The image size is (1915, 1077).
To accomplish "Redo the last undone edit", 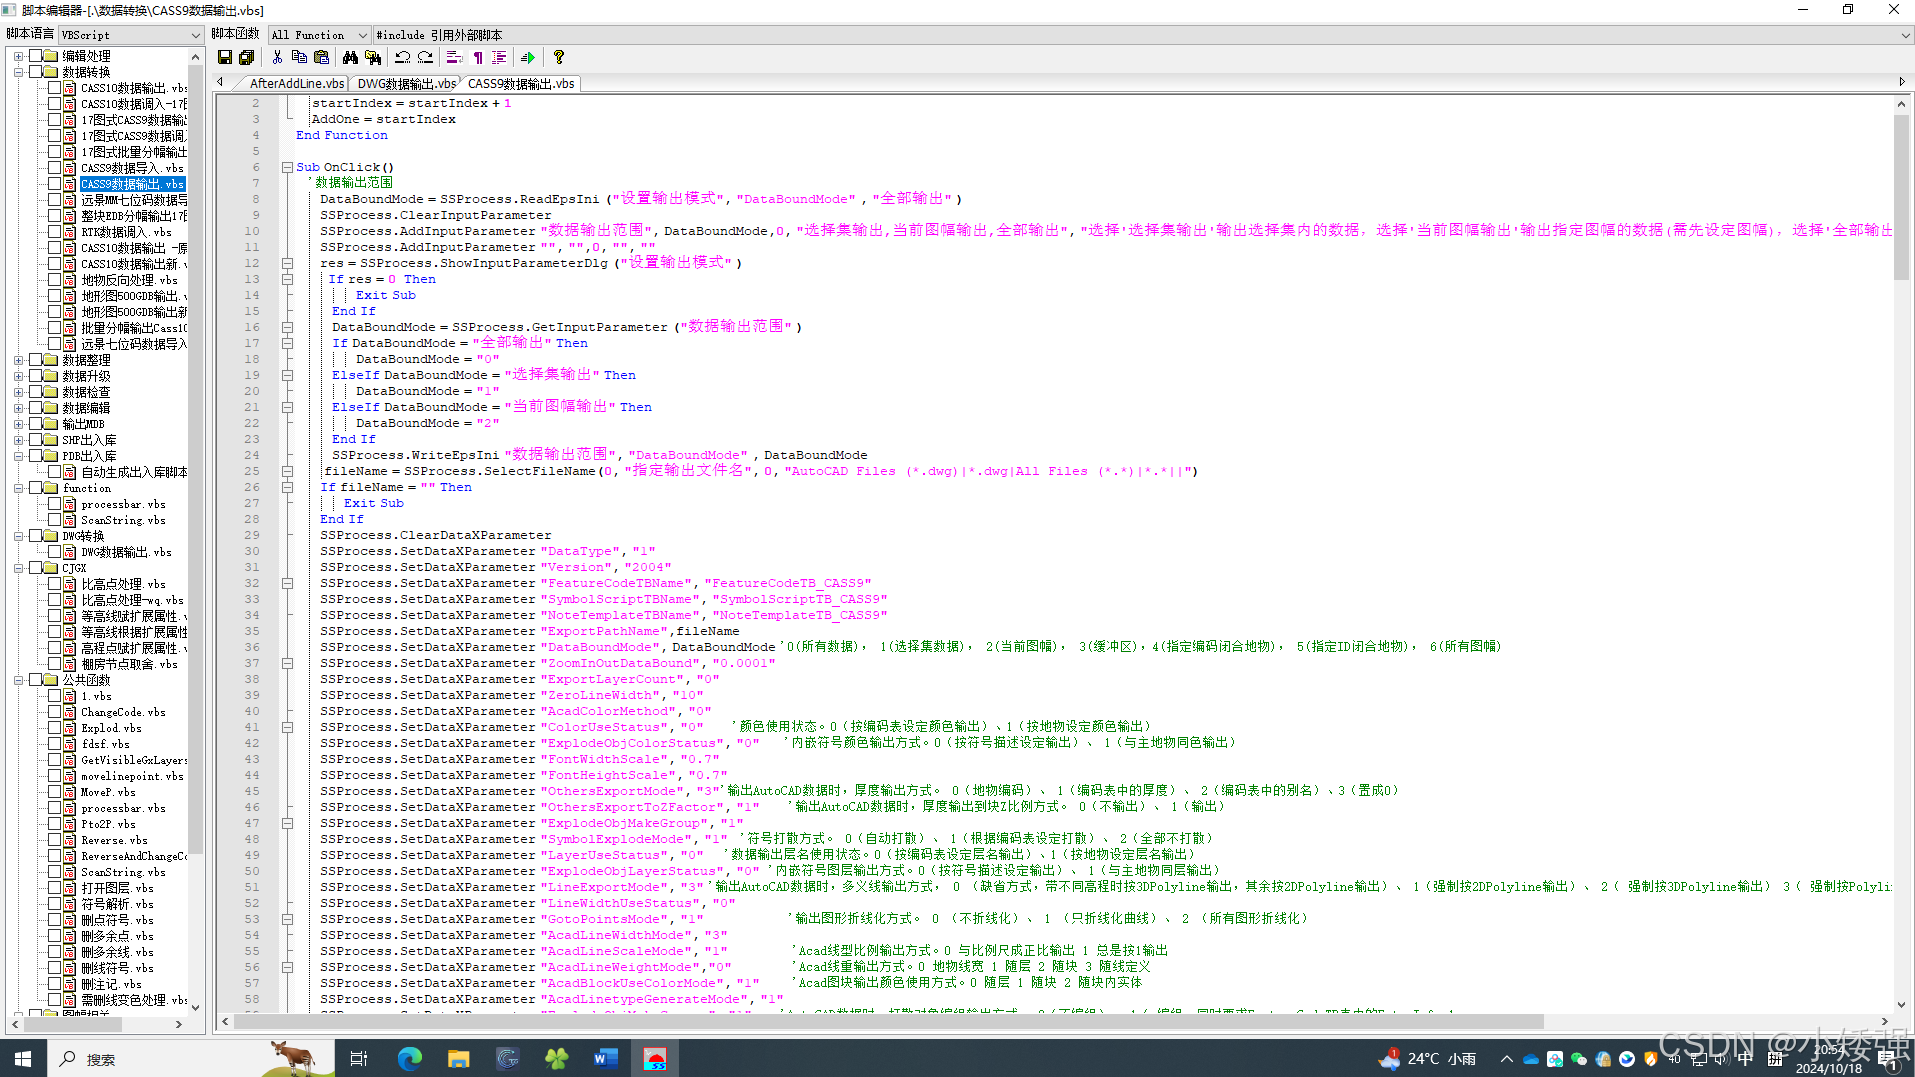I will point(425,57).
